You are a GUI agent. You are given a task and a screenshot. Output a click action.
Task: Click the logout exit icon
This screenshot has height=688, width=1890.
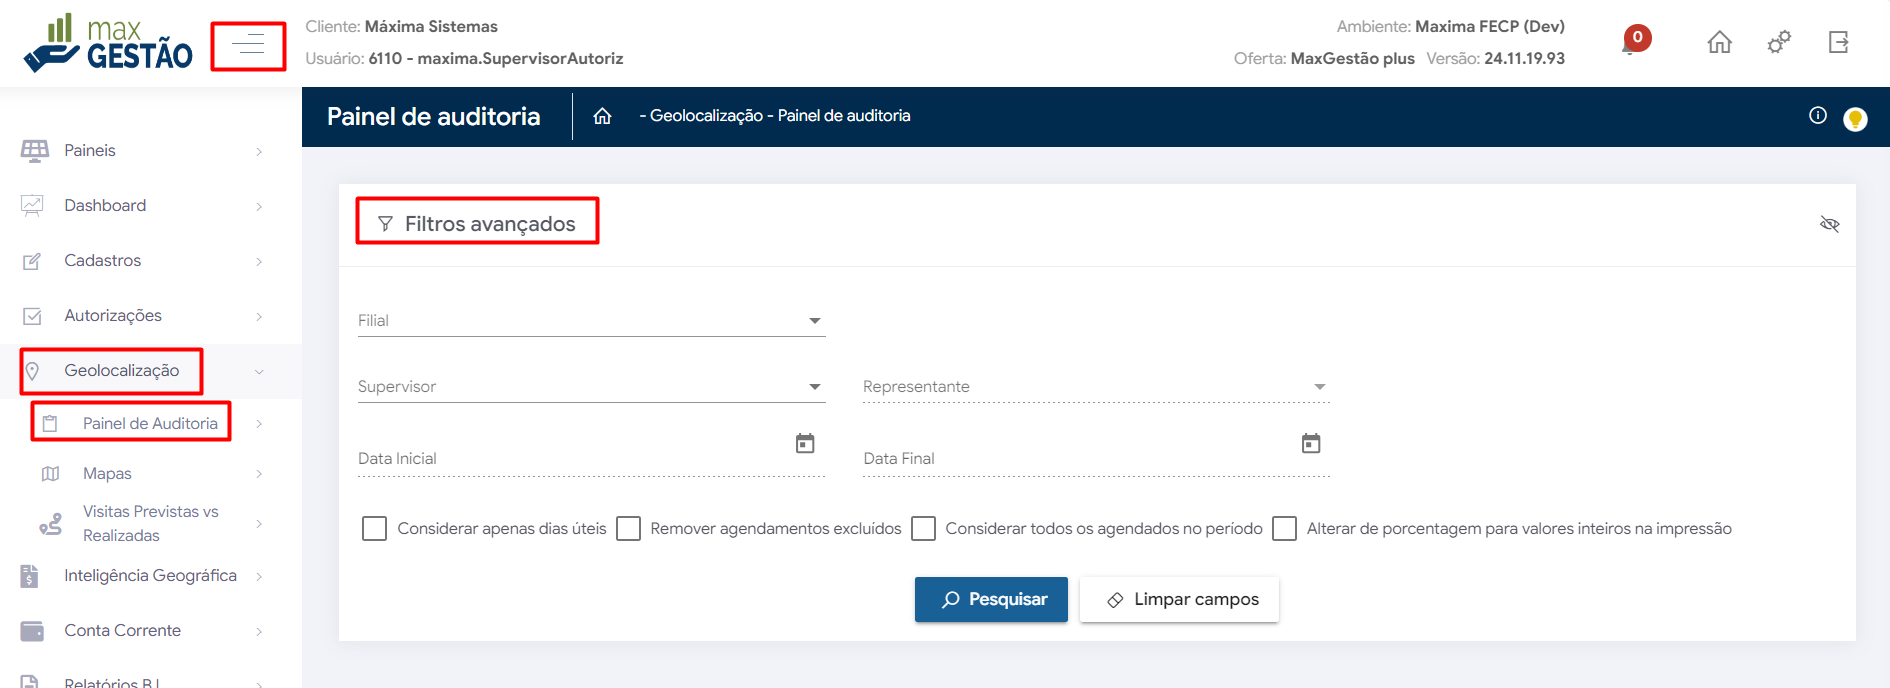tap(1838, 42)
